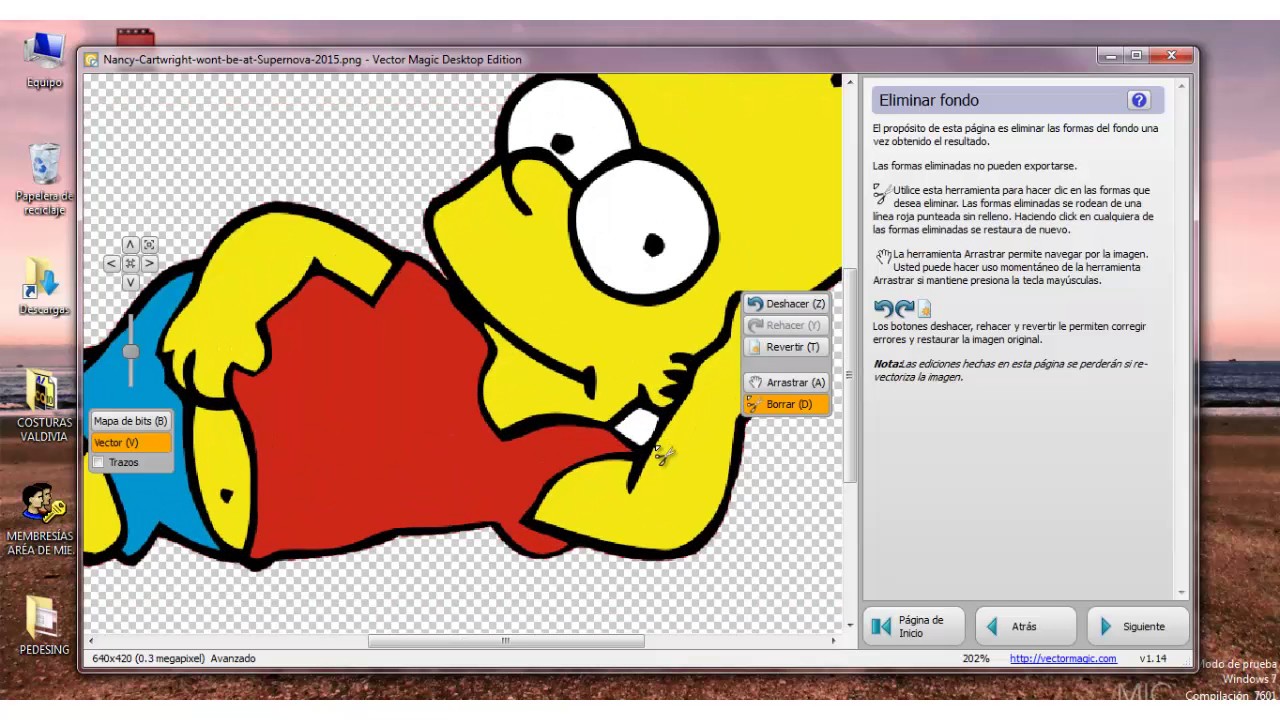Click the canvas scroll left arrow
Viewport: 1280px width, 720px height.
click(91, 641)
